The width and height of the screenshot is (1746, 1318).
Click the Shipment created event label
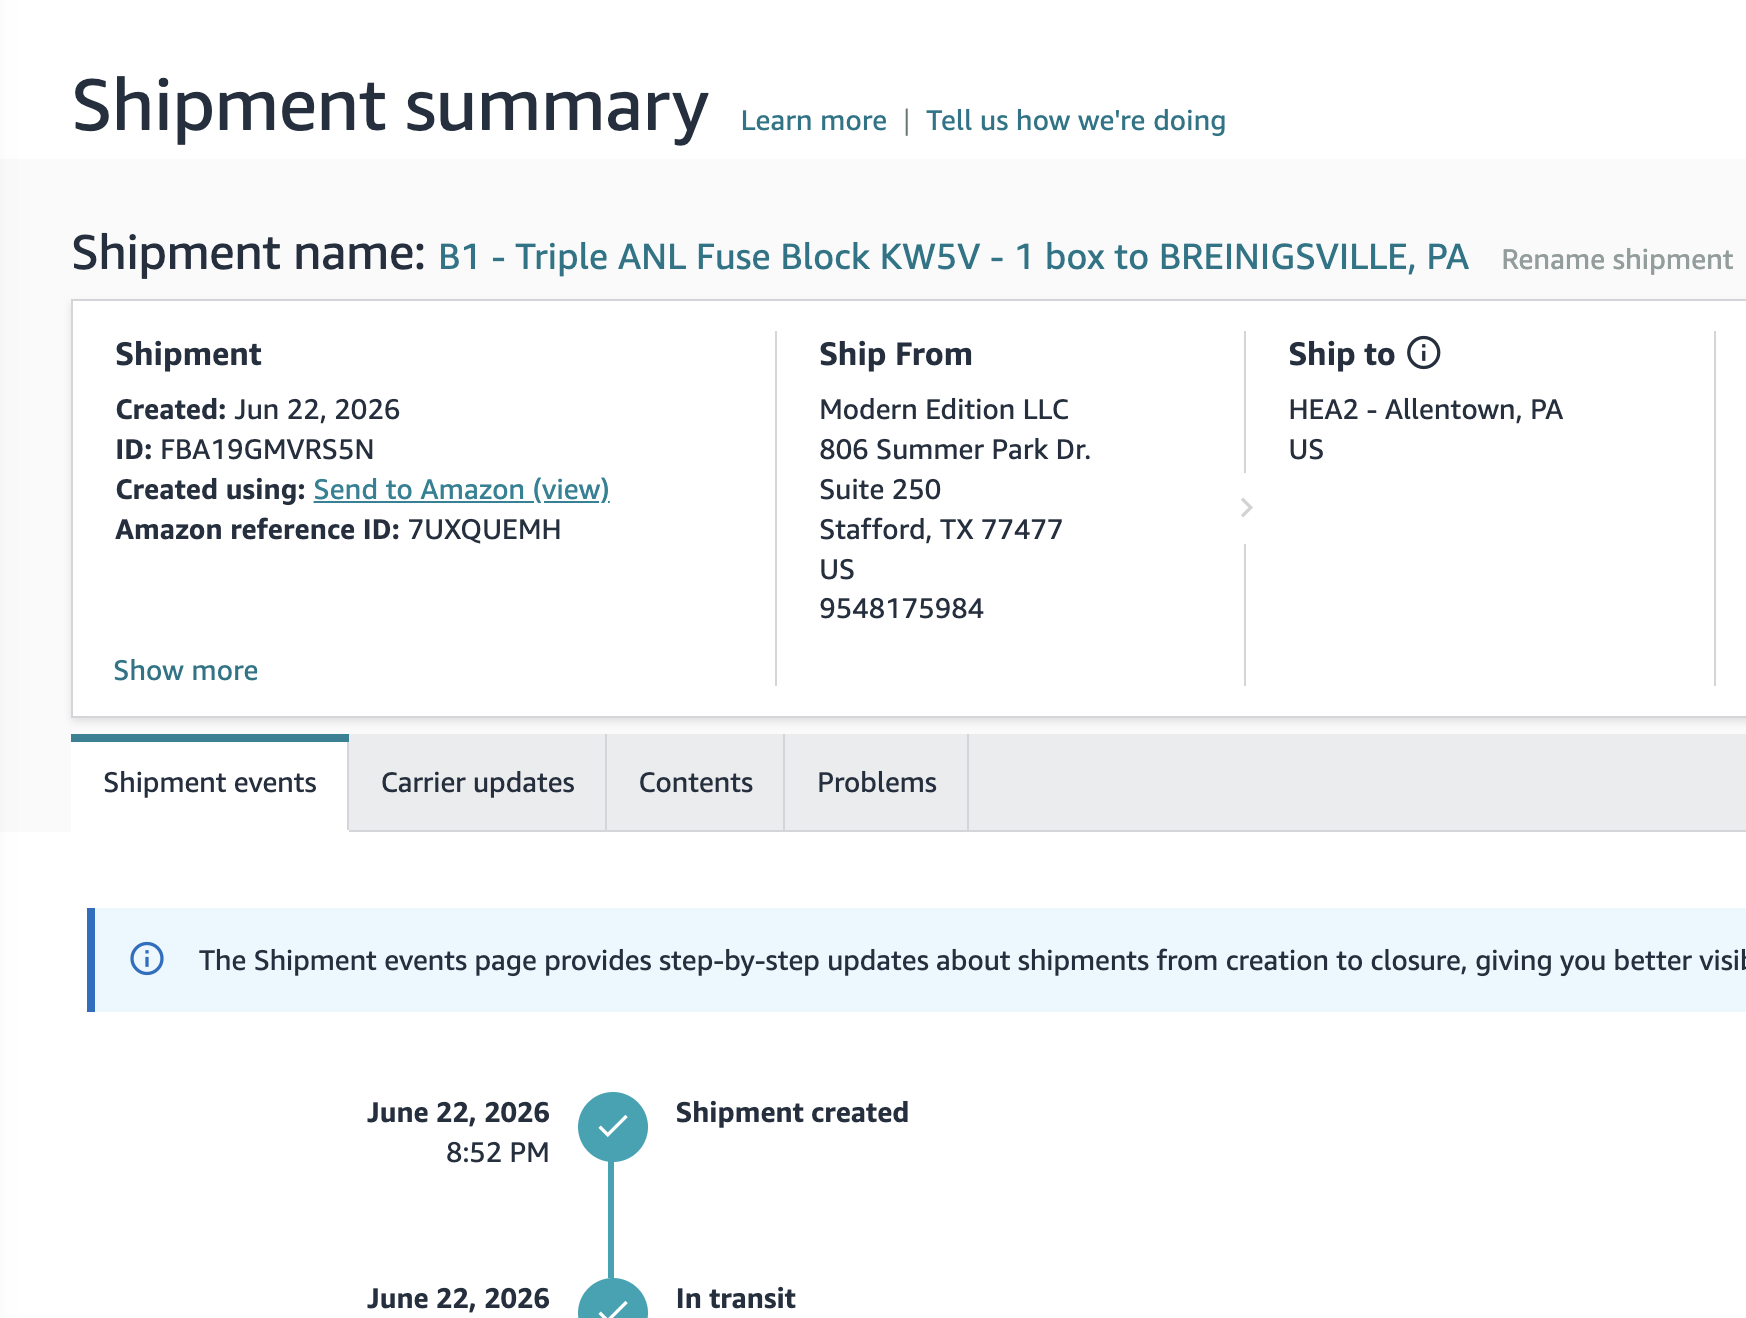[792, 1112]
